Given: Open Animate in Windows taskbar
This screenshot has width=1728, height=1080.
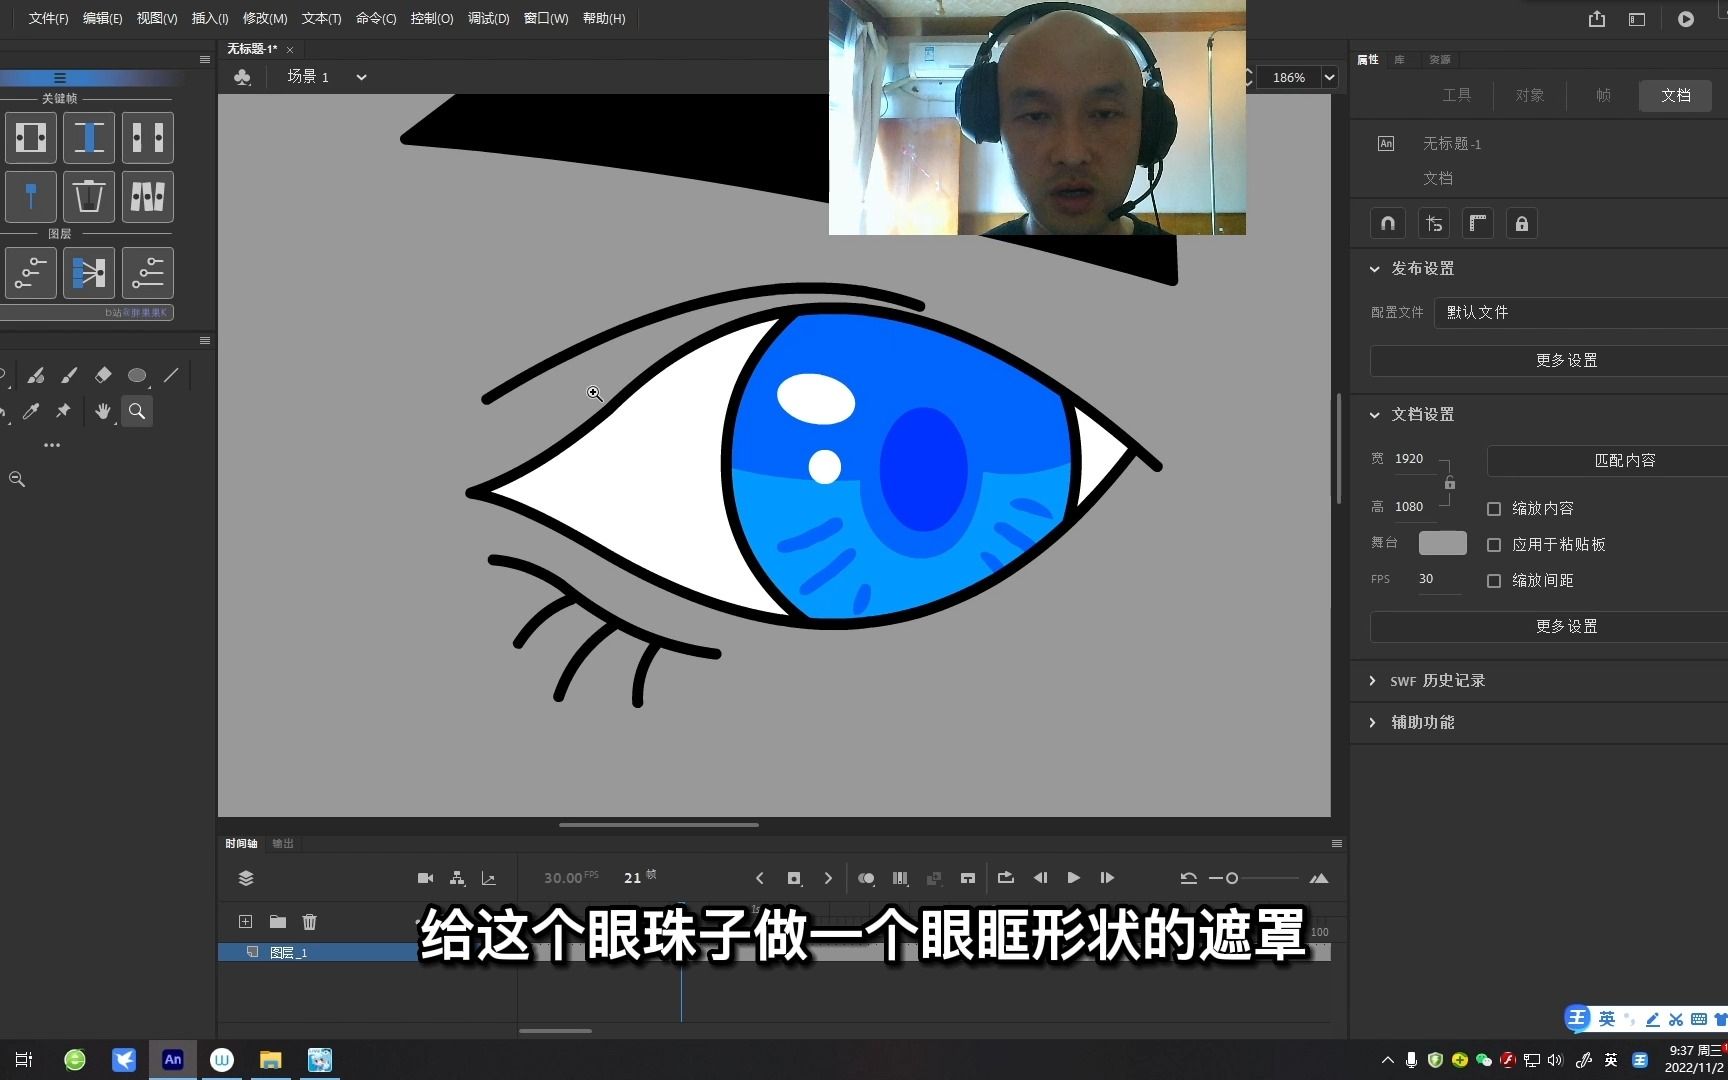Looking at the screenshot, I should tap(173, 1059).
